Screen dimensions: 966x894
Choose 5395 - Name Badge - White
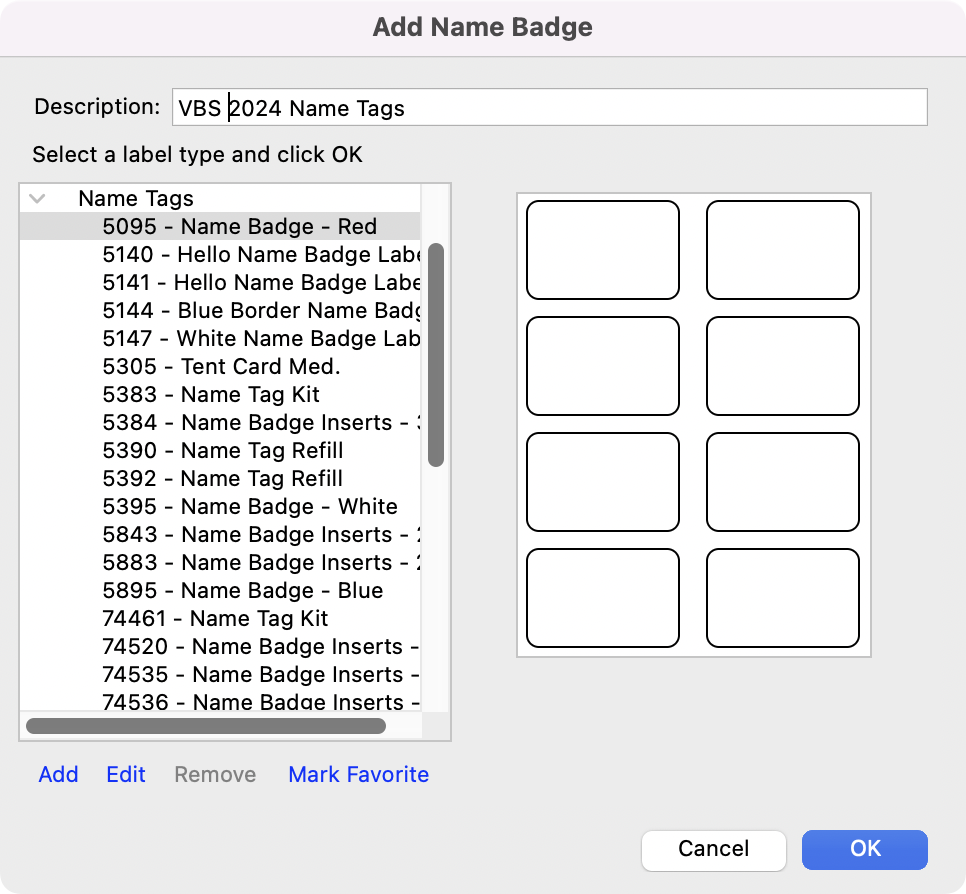pos(250,506)
